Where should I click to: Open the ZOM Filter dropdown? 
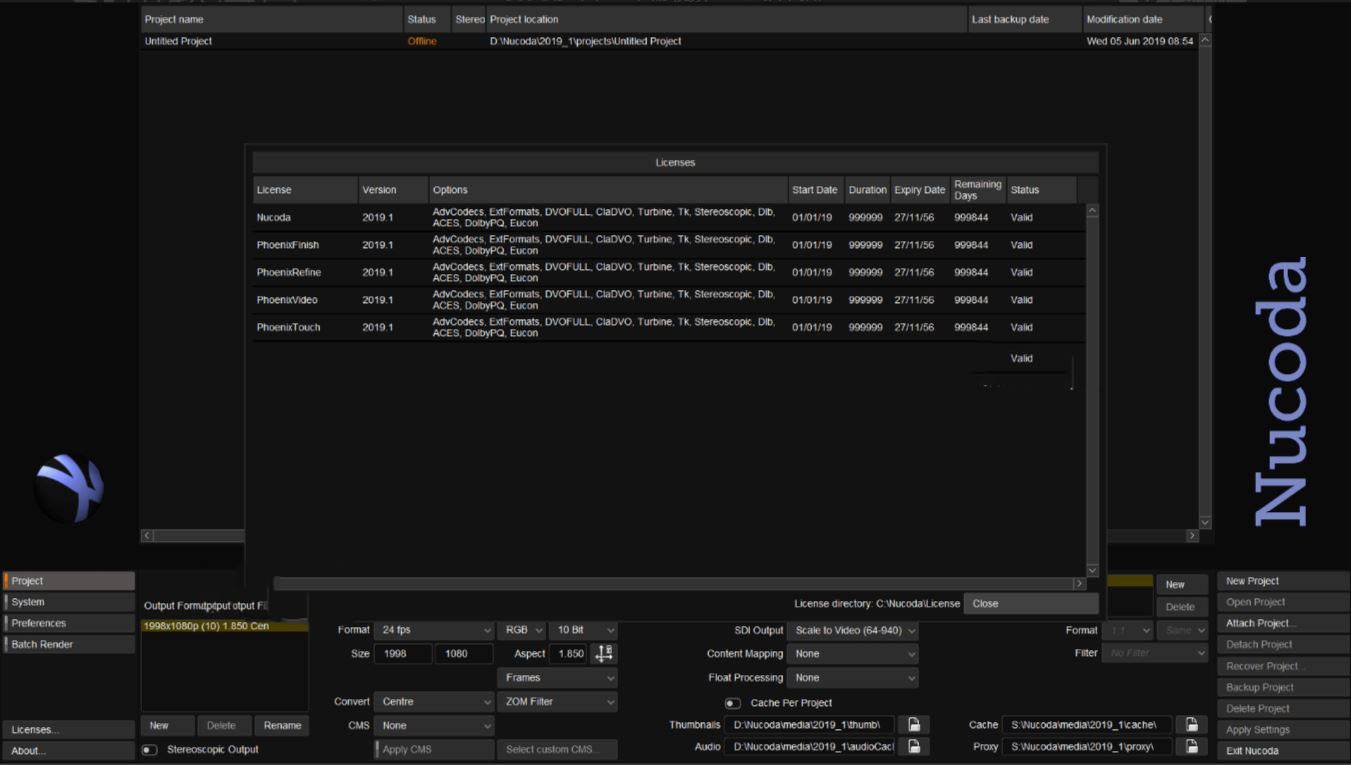point(558,702)
